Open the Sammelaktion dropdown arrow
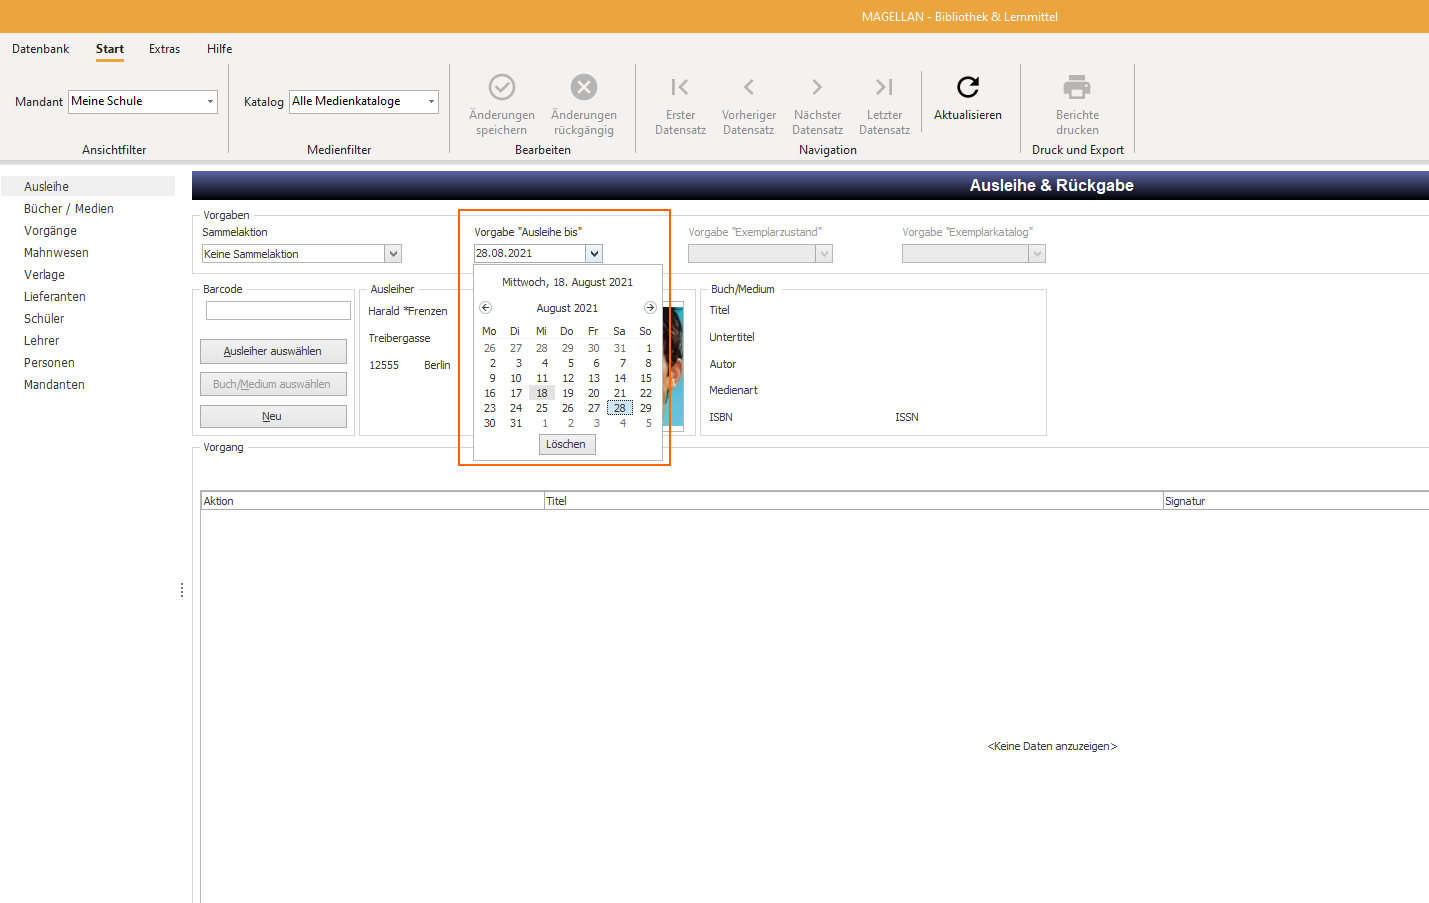 [393, 254]
